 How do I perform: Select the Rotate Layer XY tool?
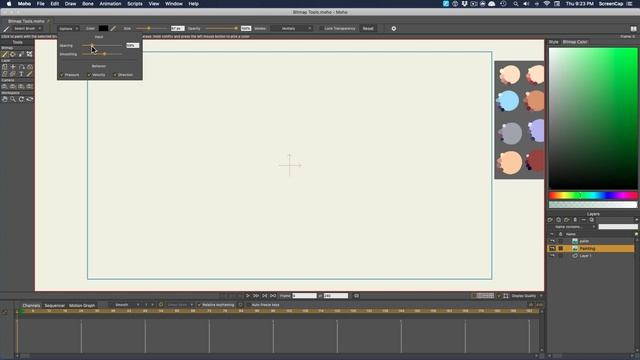pyautogui.click(x=29, y=67)
